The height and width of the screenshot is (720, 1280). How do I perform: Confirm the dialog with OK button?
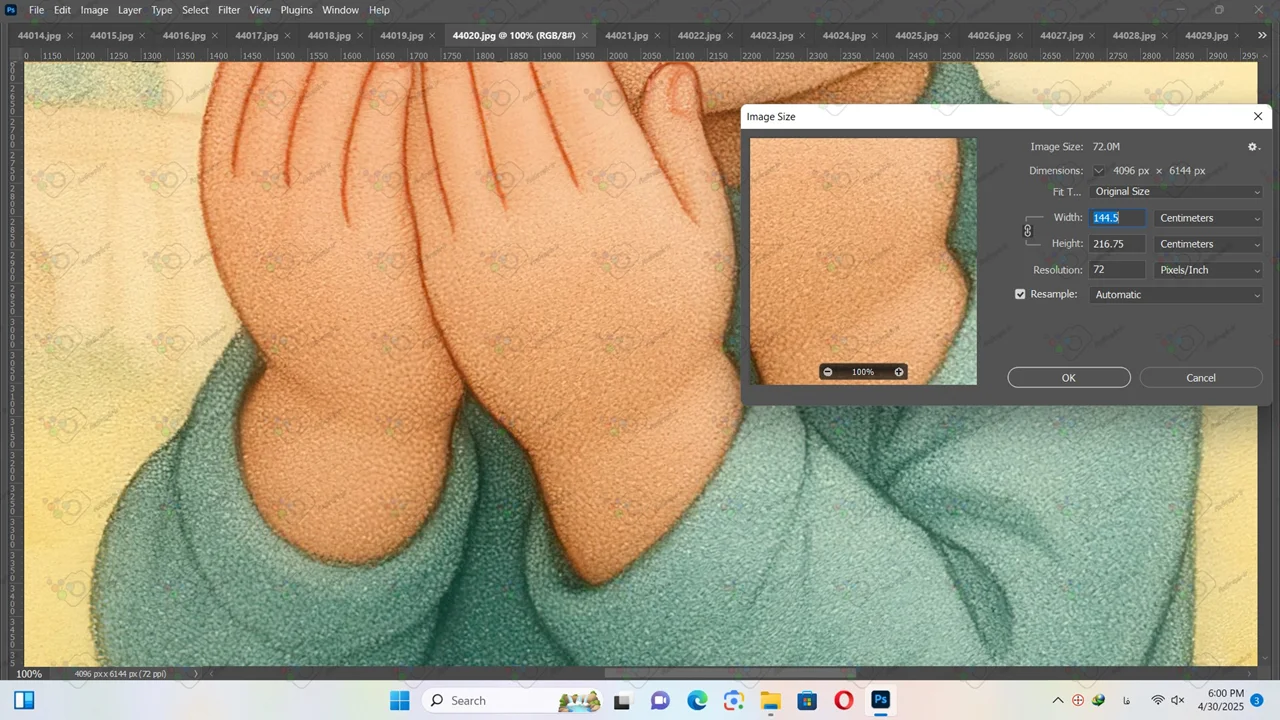pyautogui.click(x=1068, y=378)
